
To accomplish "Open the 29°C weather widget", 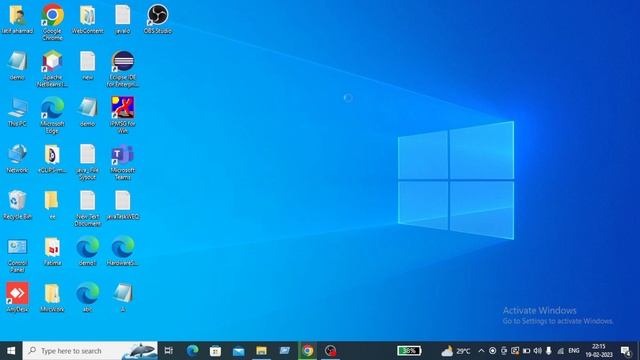I will point(456,351).
